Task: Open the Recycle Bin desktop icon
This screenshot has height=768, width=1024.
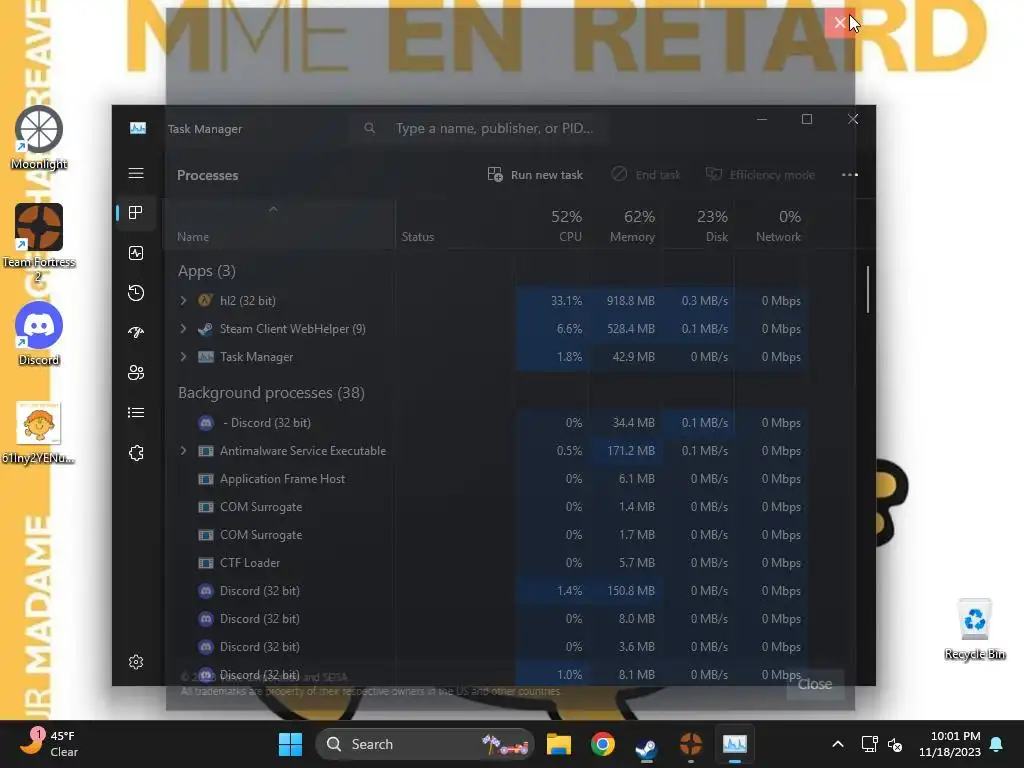Action: tap(974, 629)
